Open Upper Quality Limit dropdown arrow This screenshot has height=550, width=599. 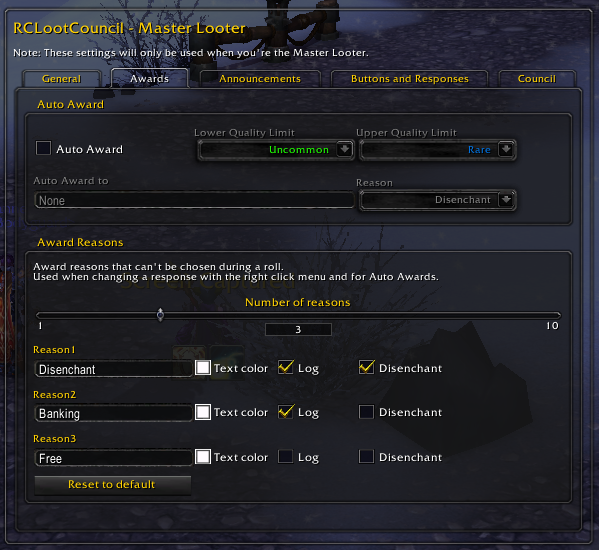click(506, 149)
